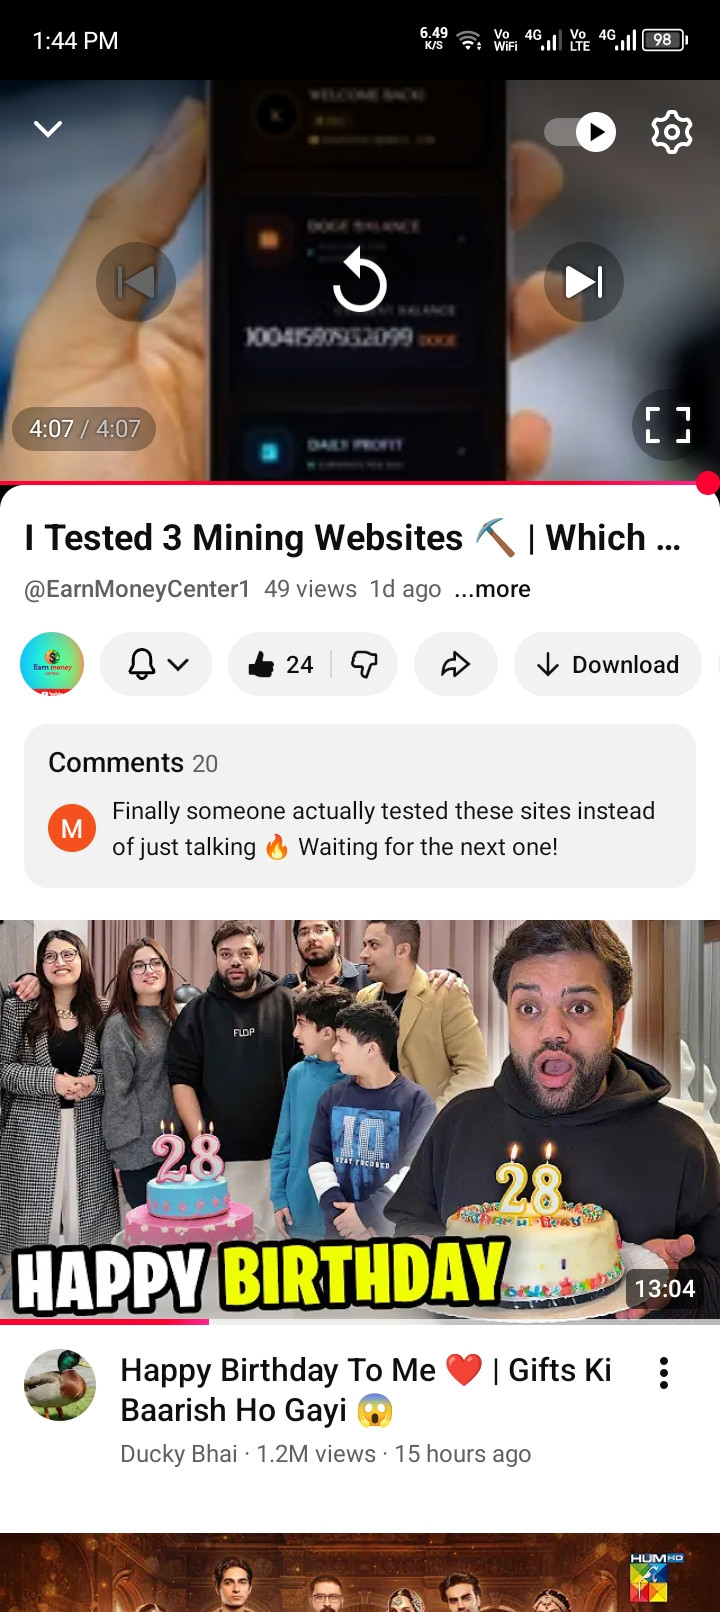Go to the previous video
Viewport: 720px width, 1612px height.
point(136,282)
